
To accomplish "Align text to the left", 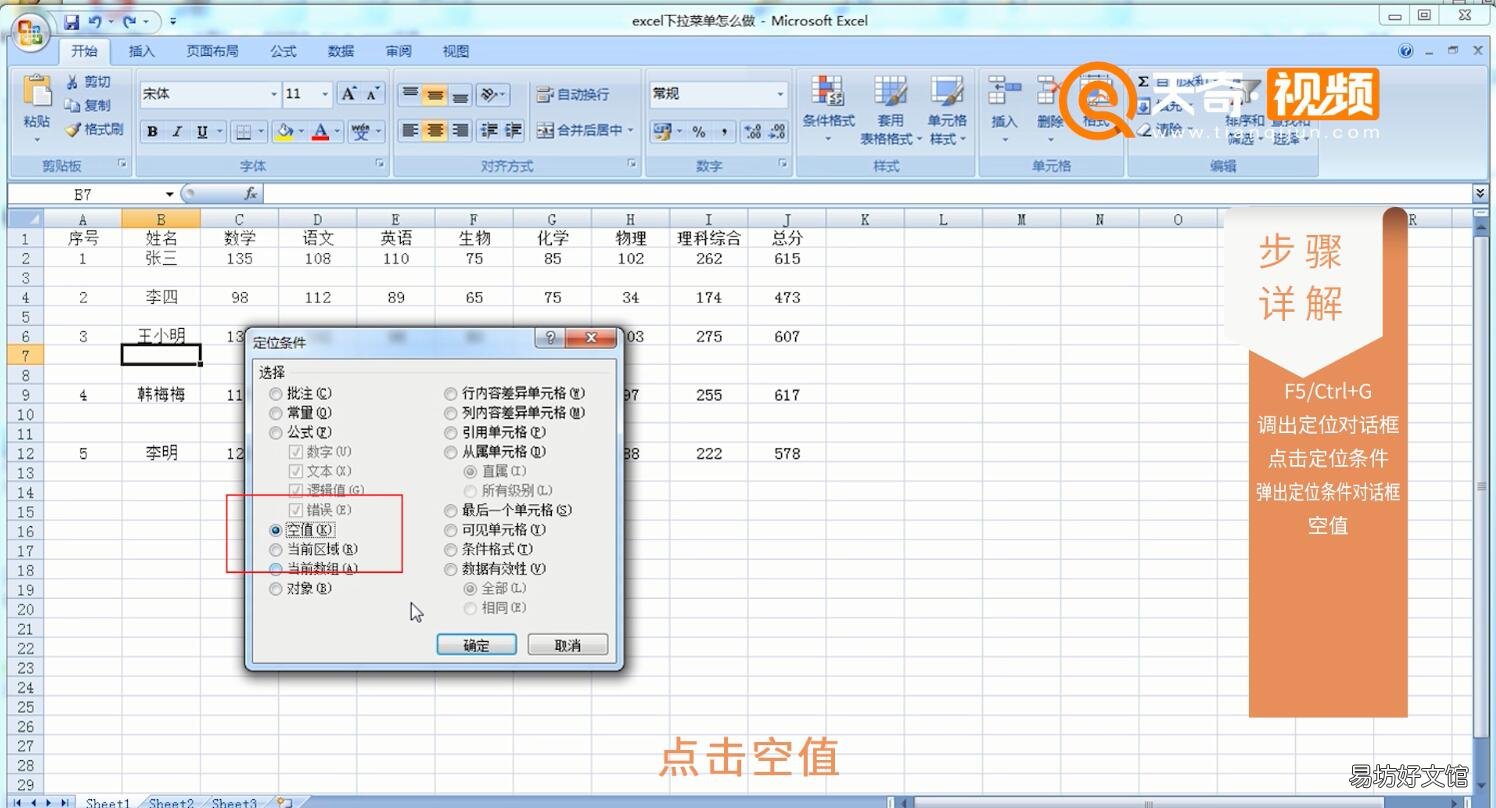I will click(x=410, y=130).
